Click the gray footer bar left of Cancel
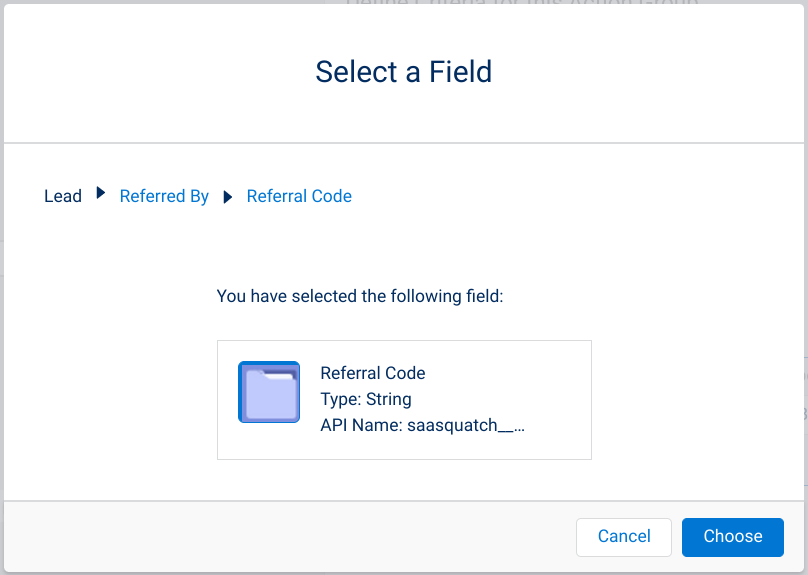Image resolution: width=808 pixels, height=575 pixels. tap(289, 537)
